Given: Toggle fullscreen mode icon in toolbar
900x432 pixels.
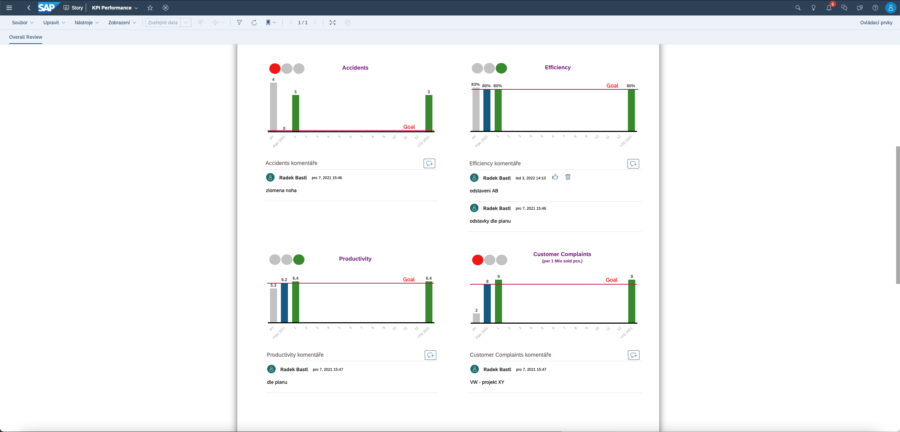Looking at the screenshot, I should pyautogui.click(x=333, y=21).
